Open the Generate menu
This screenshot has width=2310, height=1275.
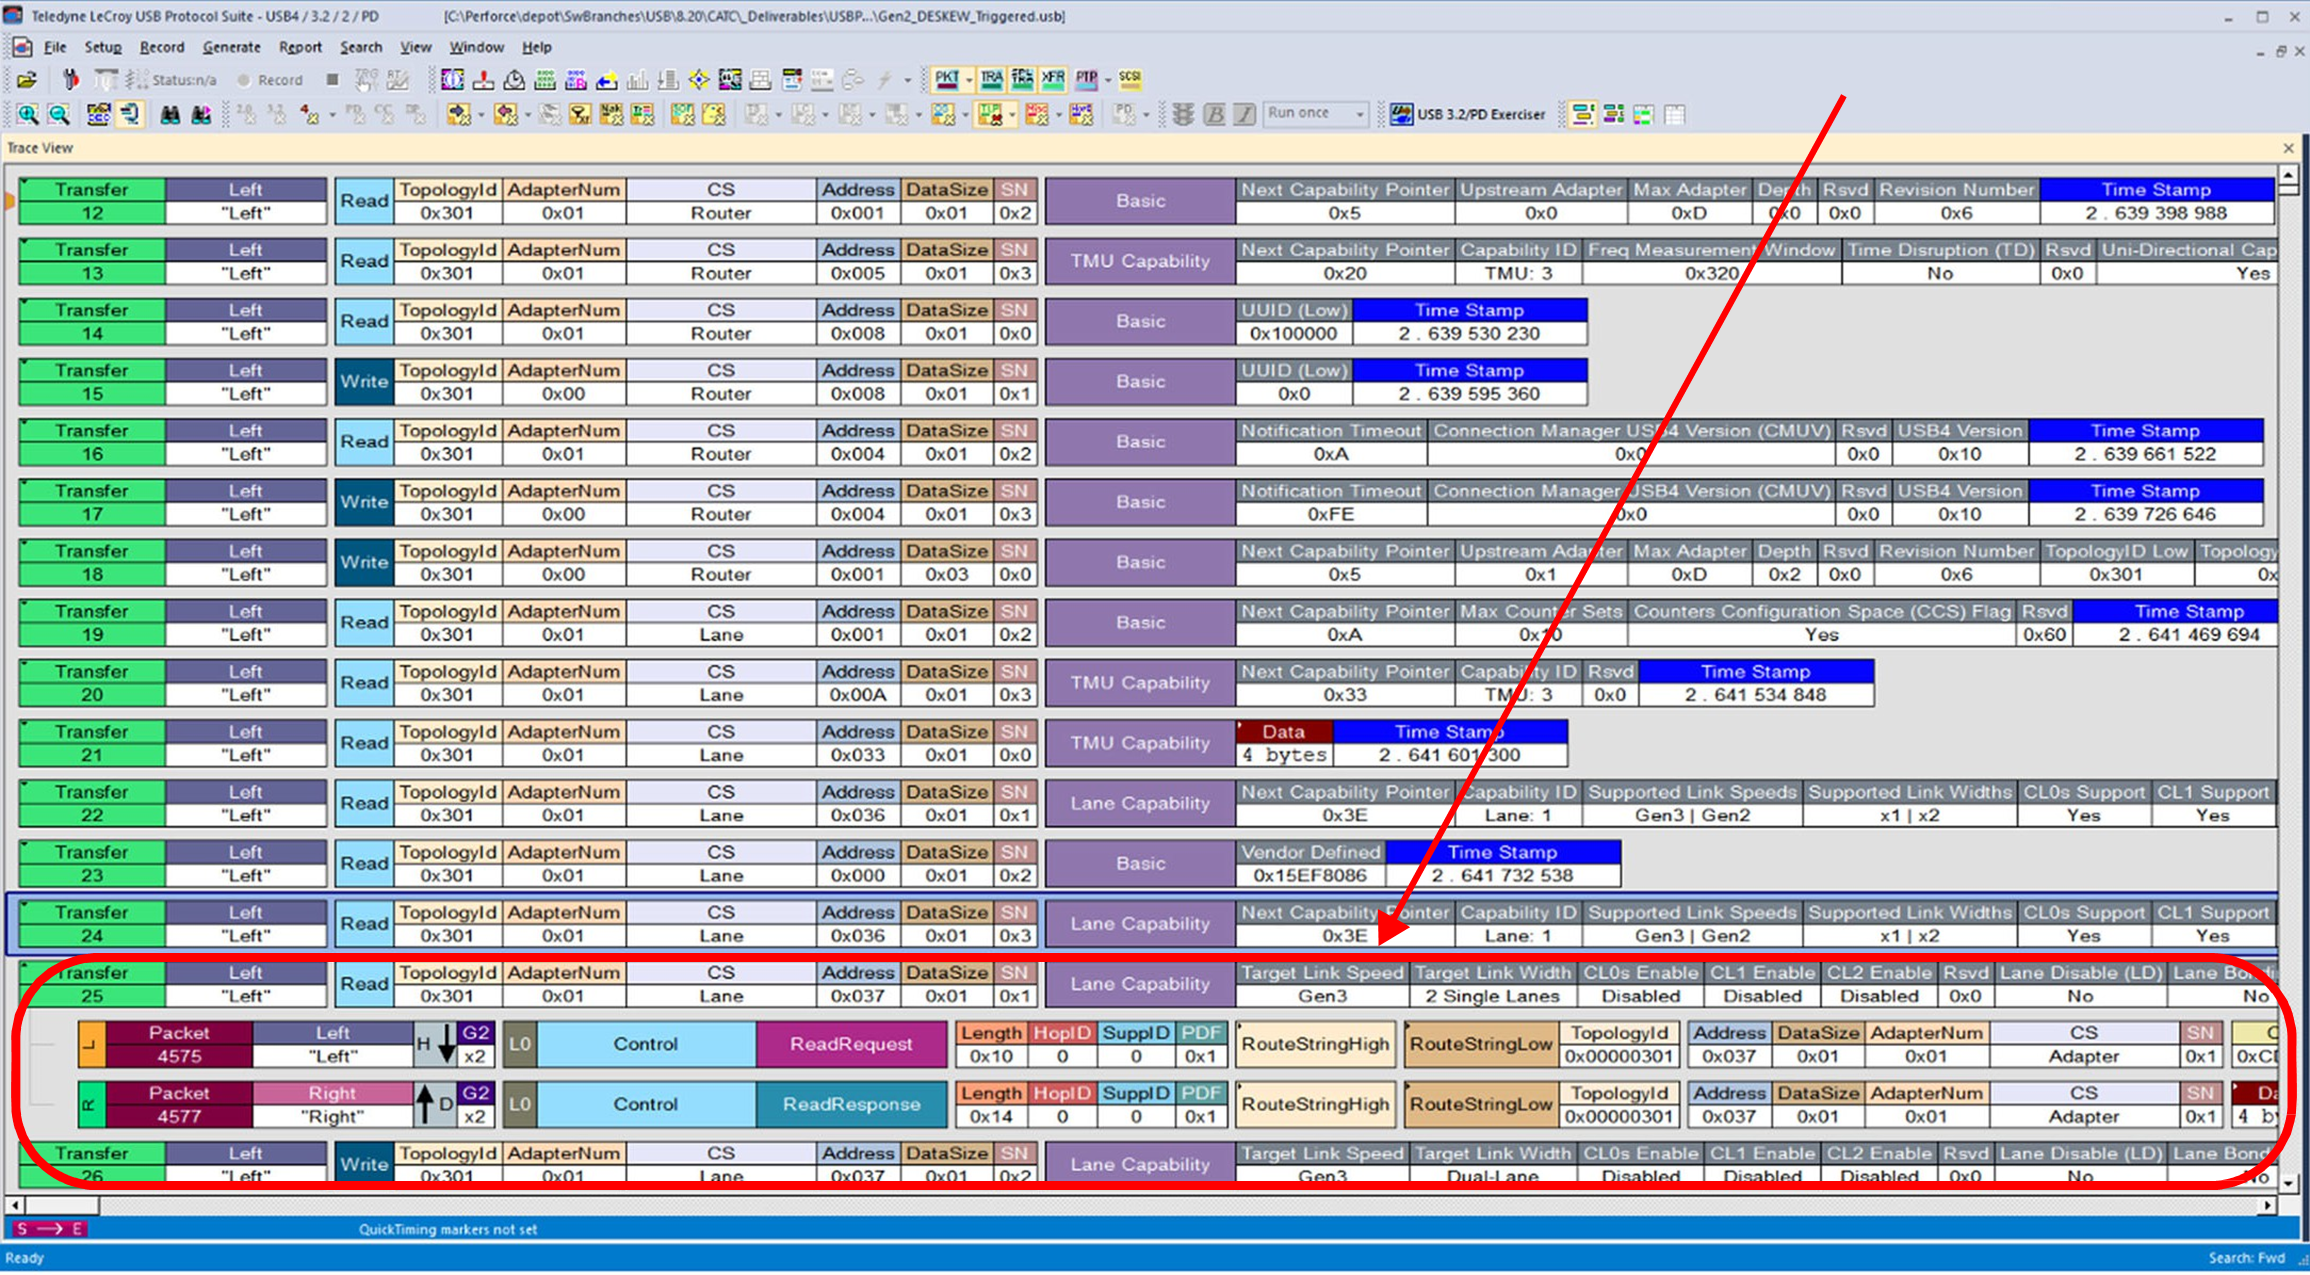click(x=231, y=47)
